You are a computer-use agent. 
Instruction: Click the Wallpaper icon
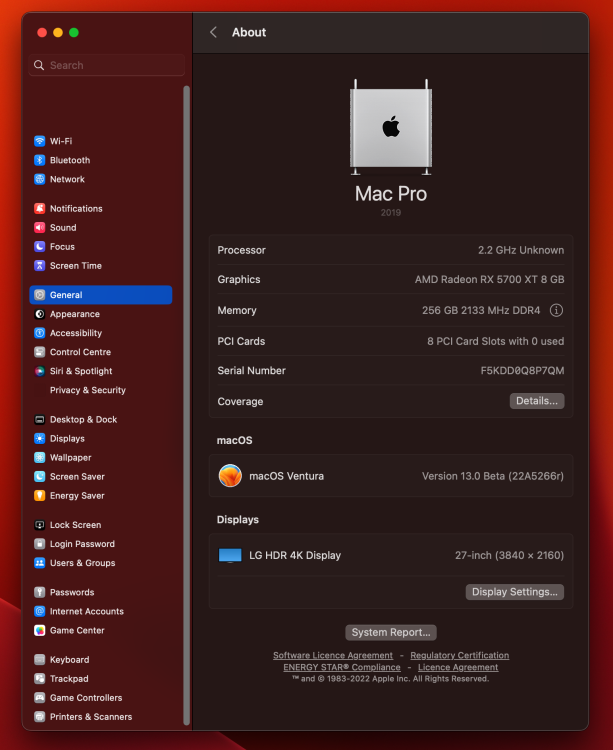[x=40, y=458]
